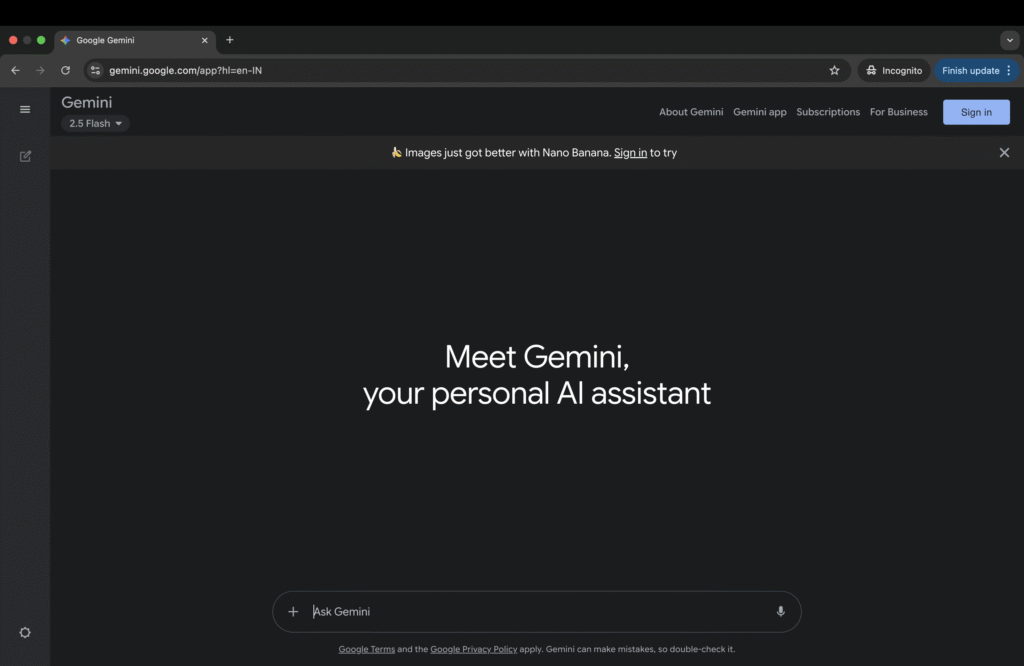The image size is (1024, 666).
Task: Go back using the browser back arrow
Action: pyautogui.click(x=14, y=70)
